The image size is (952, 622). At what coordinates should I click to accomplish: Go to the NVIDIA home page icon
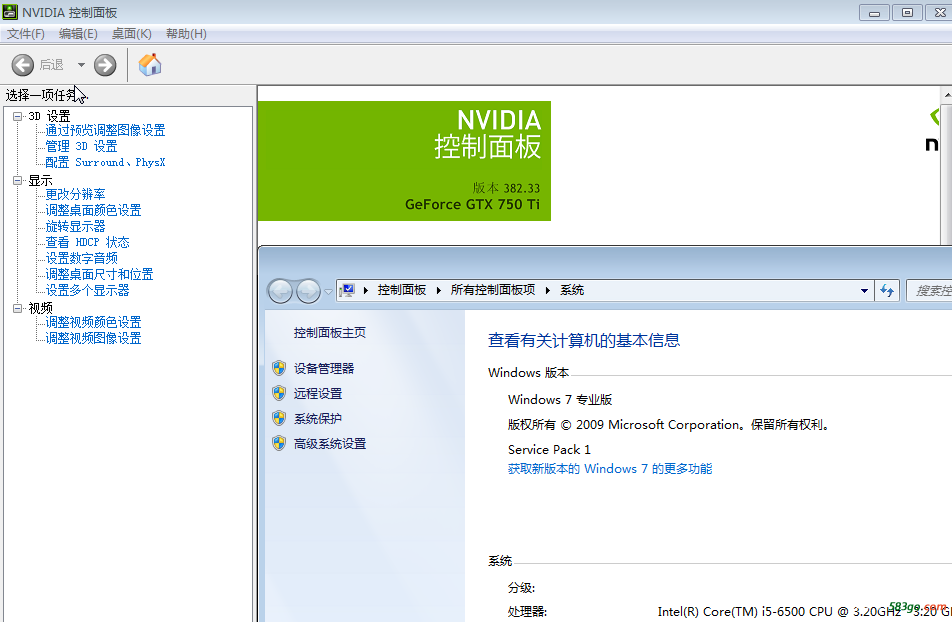coord(150,64)
